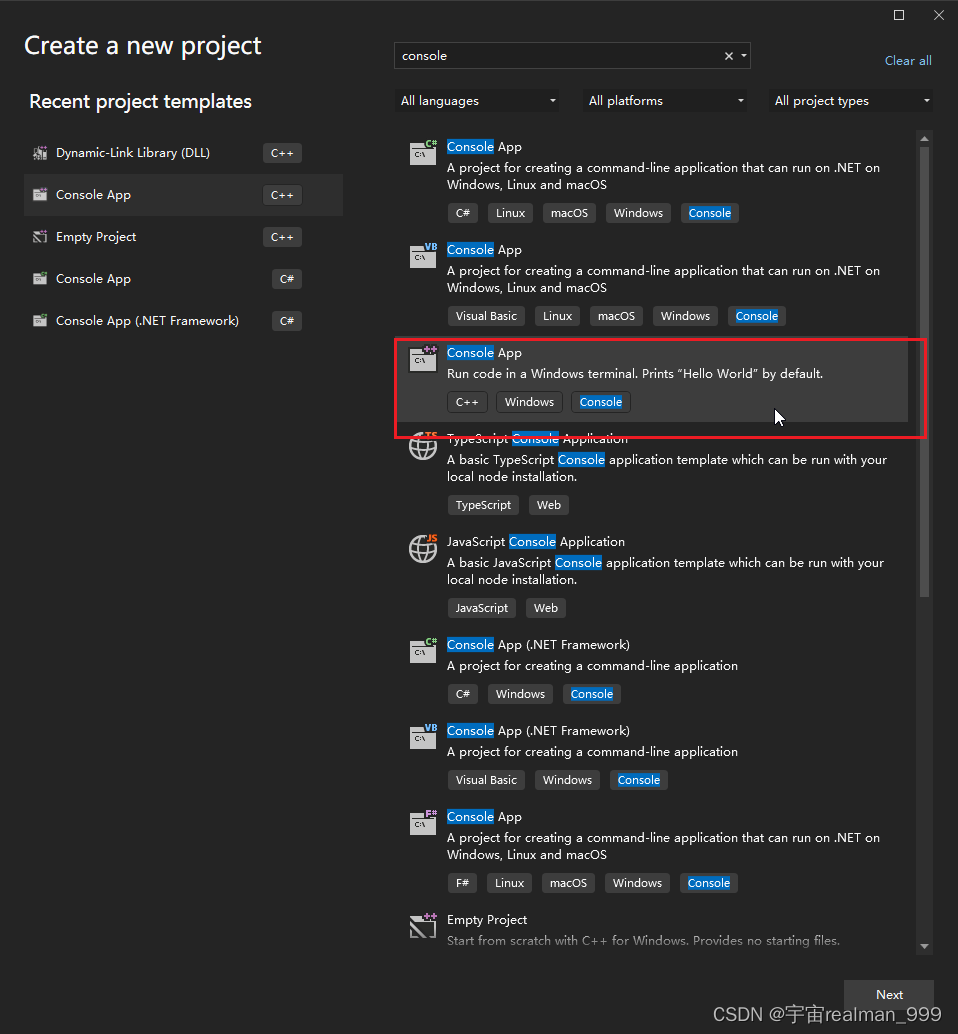Click the Empty Project C++ template icon
Image resolution: width=958 pixels, height=1034 pixels.
point(423,925)
